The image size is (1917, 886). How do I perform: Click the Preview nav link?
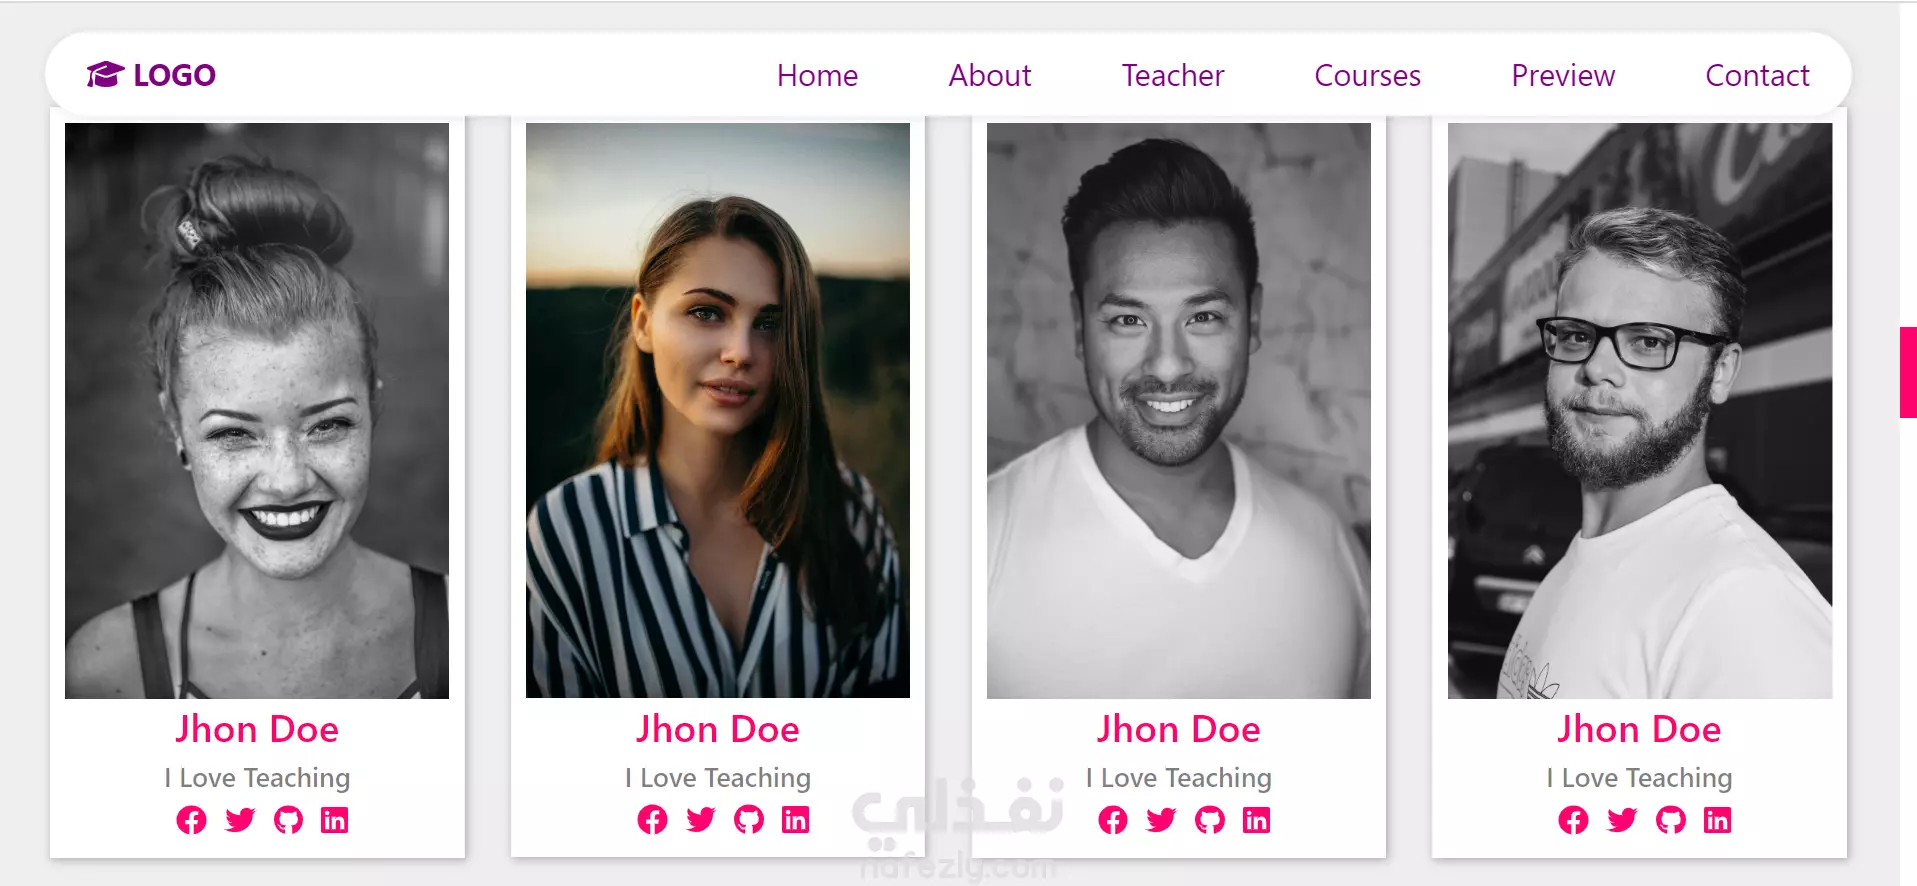pos(1563,75)
